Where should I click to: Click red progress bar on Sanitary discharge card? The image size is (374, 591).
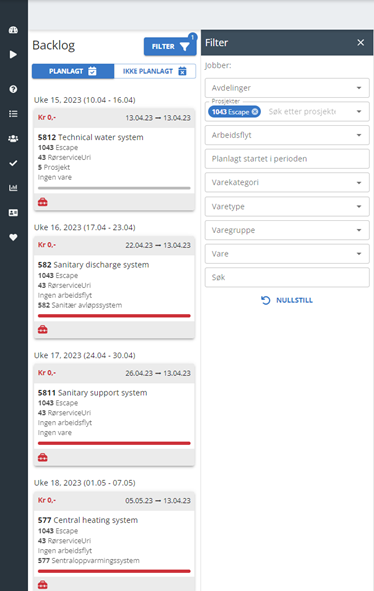point(114,315)
